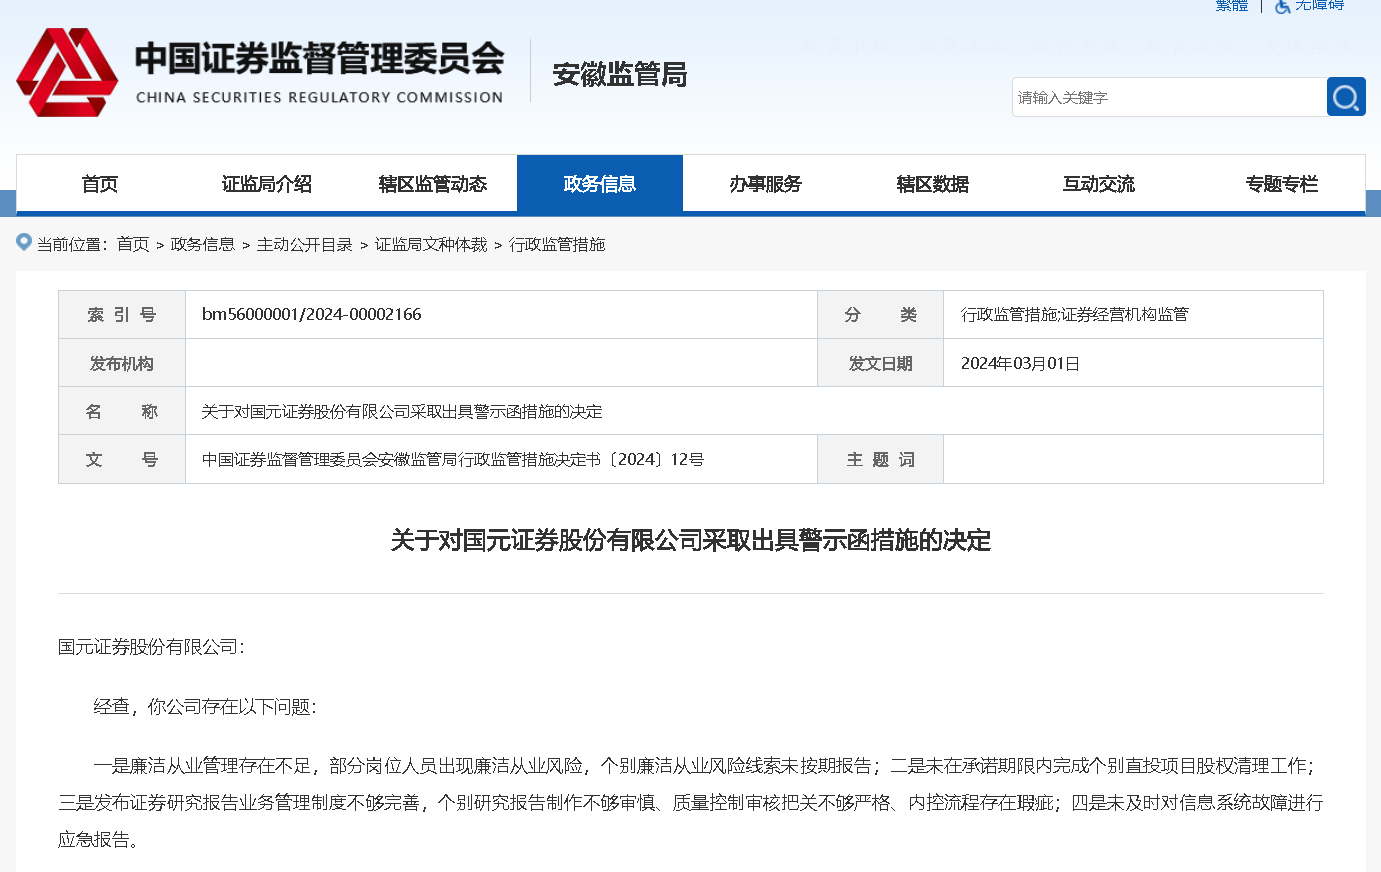The width and height of the screenshot is (1381, 872).
Task: Click the date 2024年03月01日
Action: pyautogui.click(x=1020, y=364)
